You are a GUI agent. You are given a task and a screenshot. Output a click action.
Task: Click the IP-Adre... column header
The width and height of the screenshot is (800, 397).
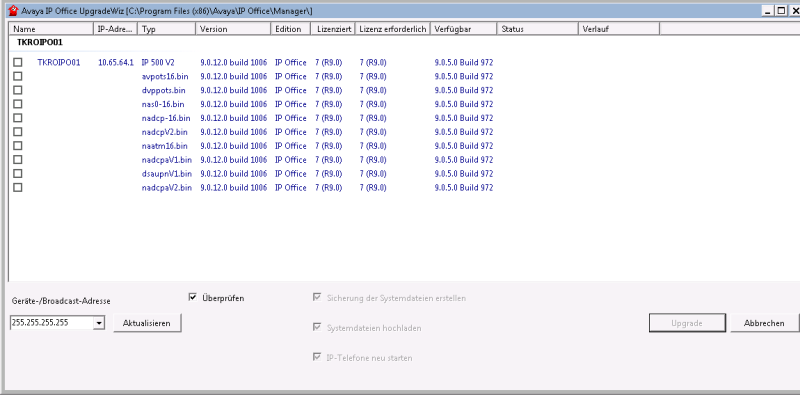[x=115, y=29]
